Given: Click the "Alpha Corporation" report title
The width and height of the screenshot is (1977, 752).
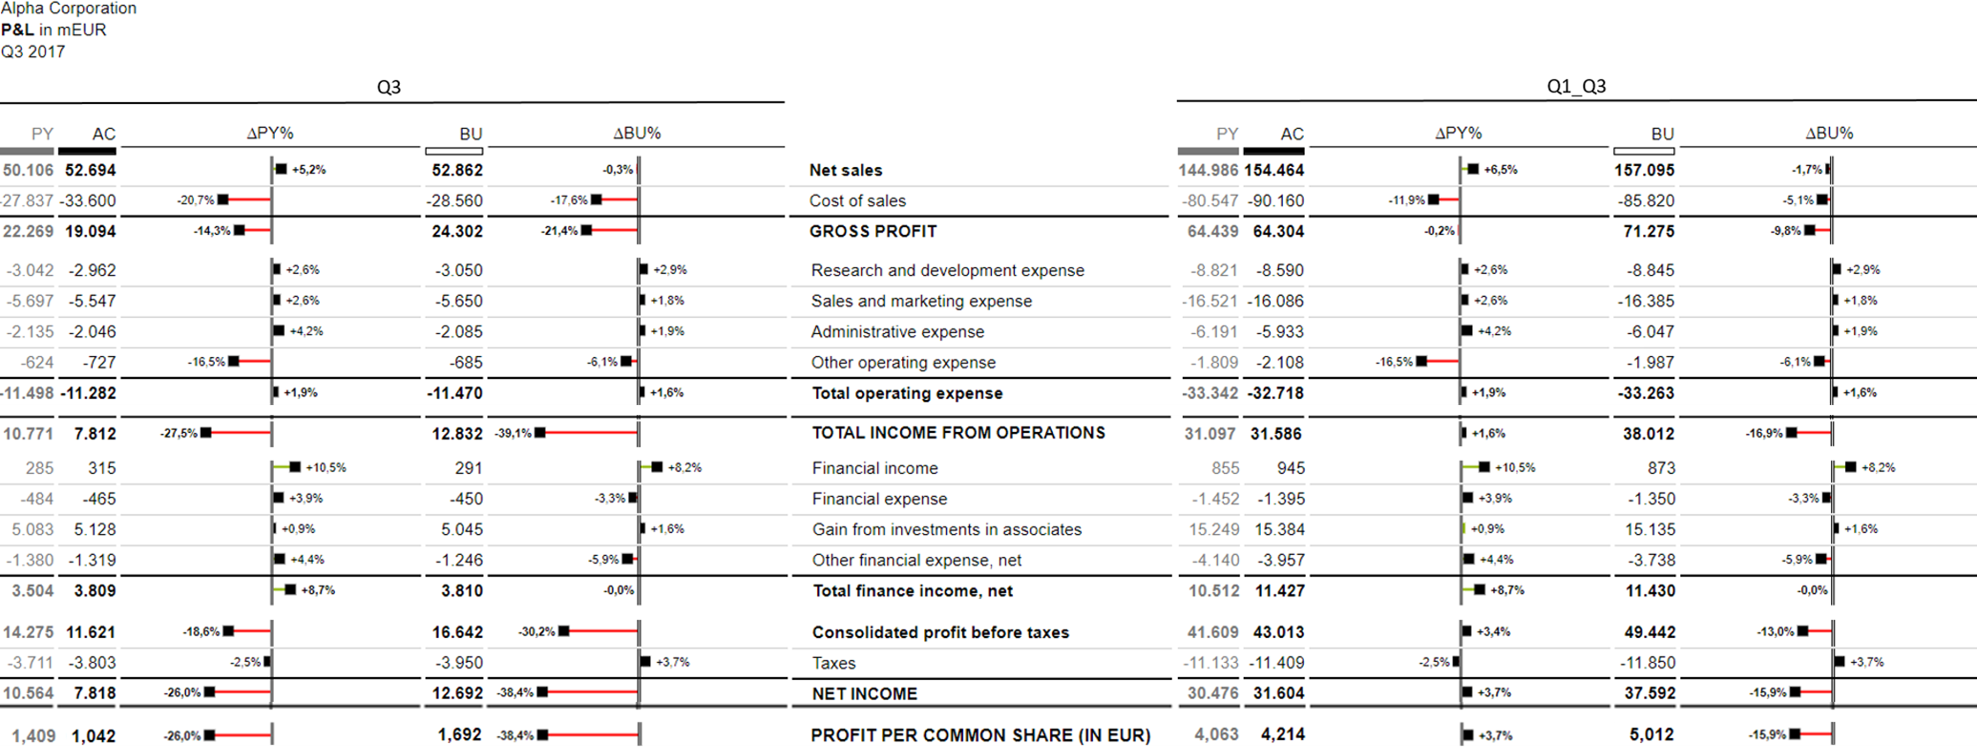Looking at the screenshot, I should tap(69, 8).
